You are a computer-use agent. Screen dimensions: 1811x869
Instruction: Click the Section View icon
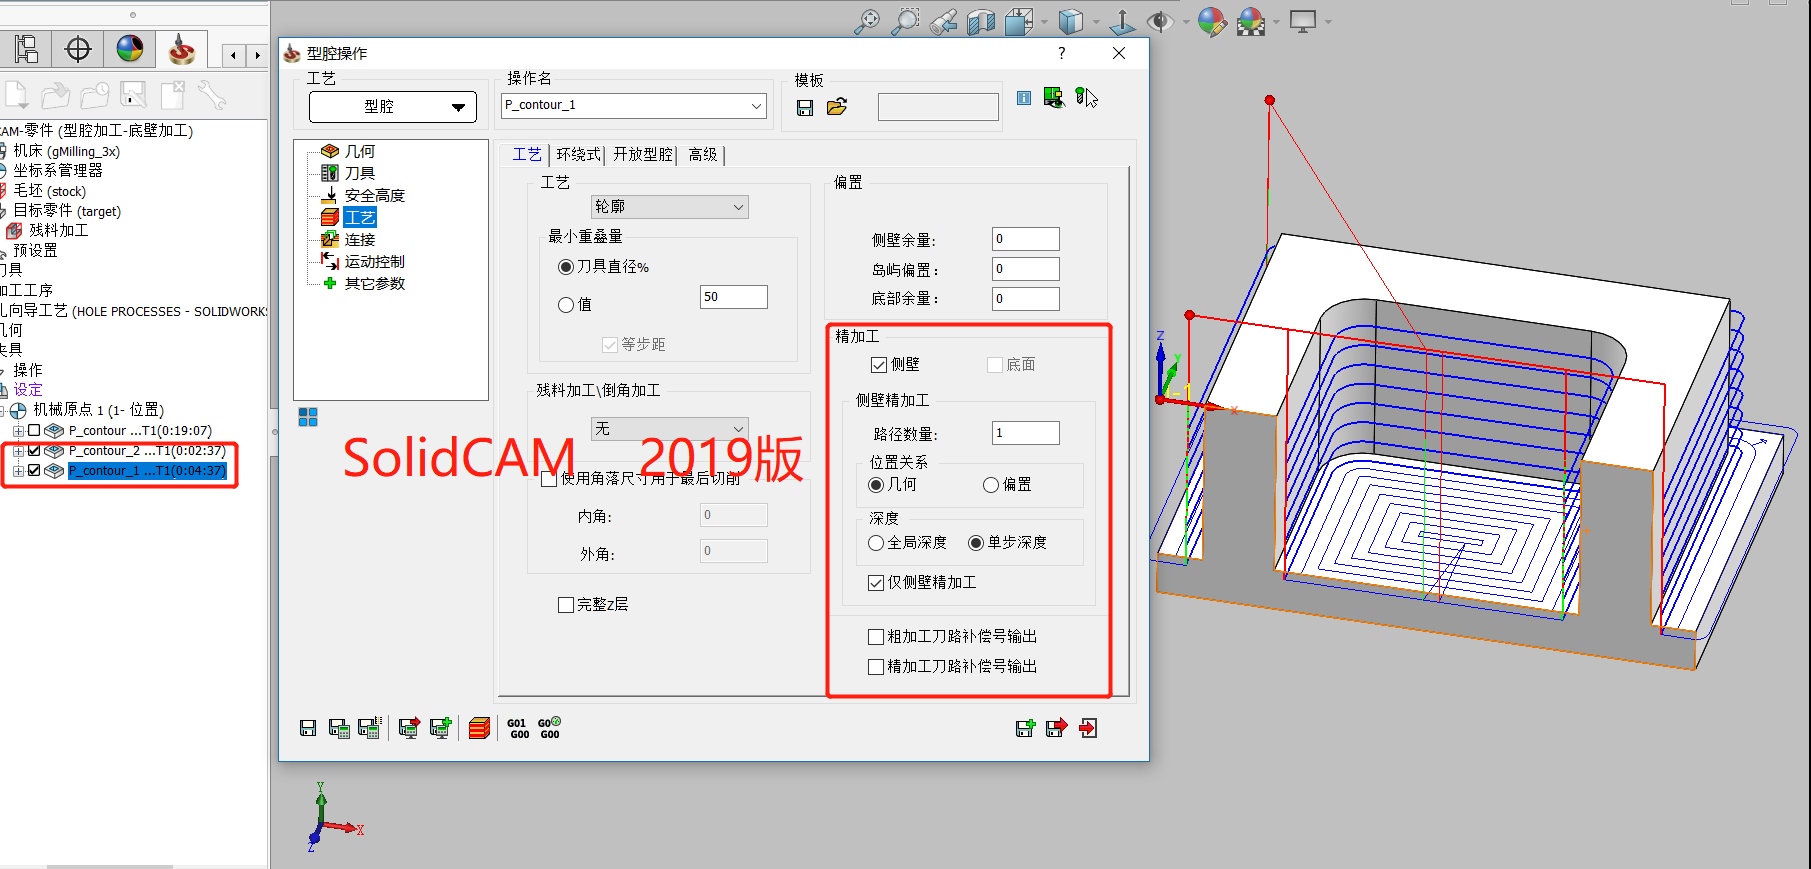click(x=981, y=21)
